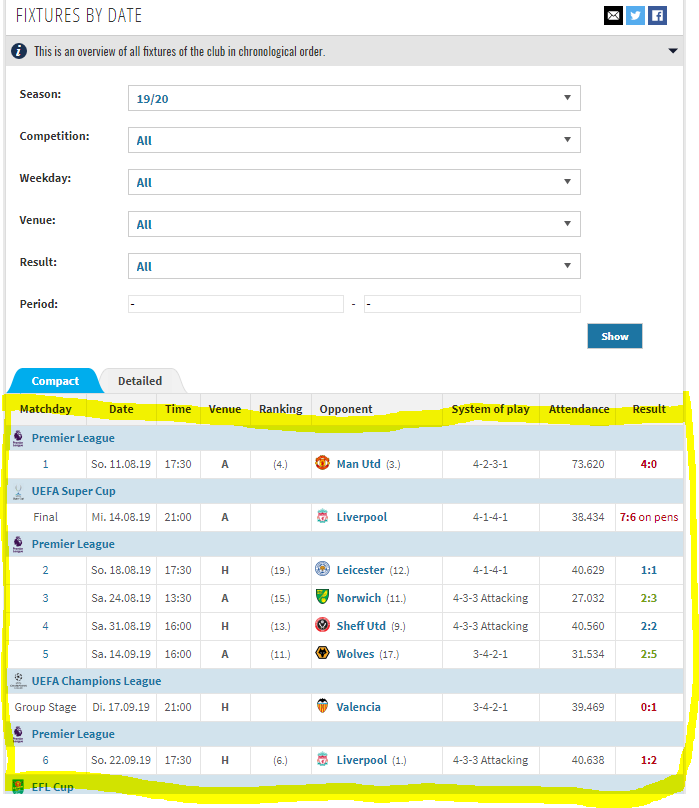Share fixtures via the email envelope icon
This screenshot has width=699, height=808.
(613, 15)
